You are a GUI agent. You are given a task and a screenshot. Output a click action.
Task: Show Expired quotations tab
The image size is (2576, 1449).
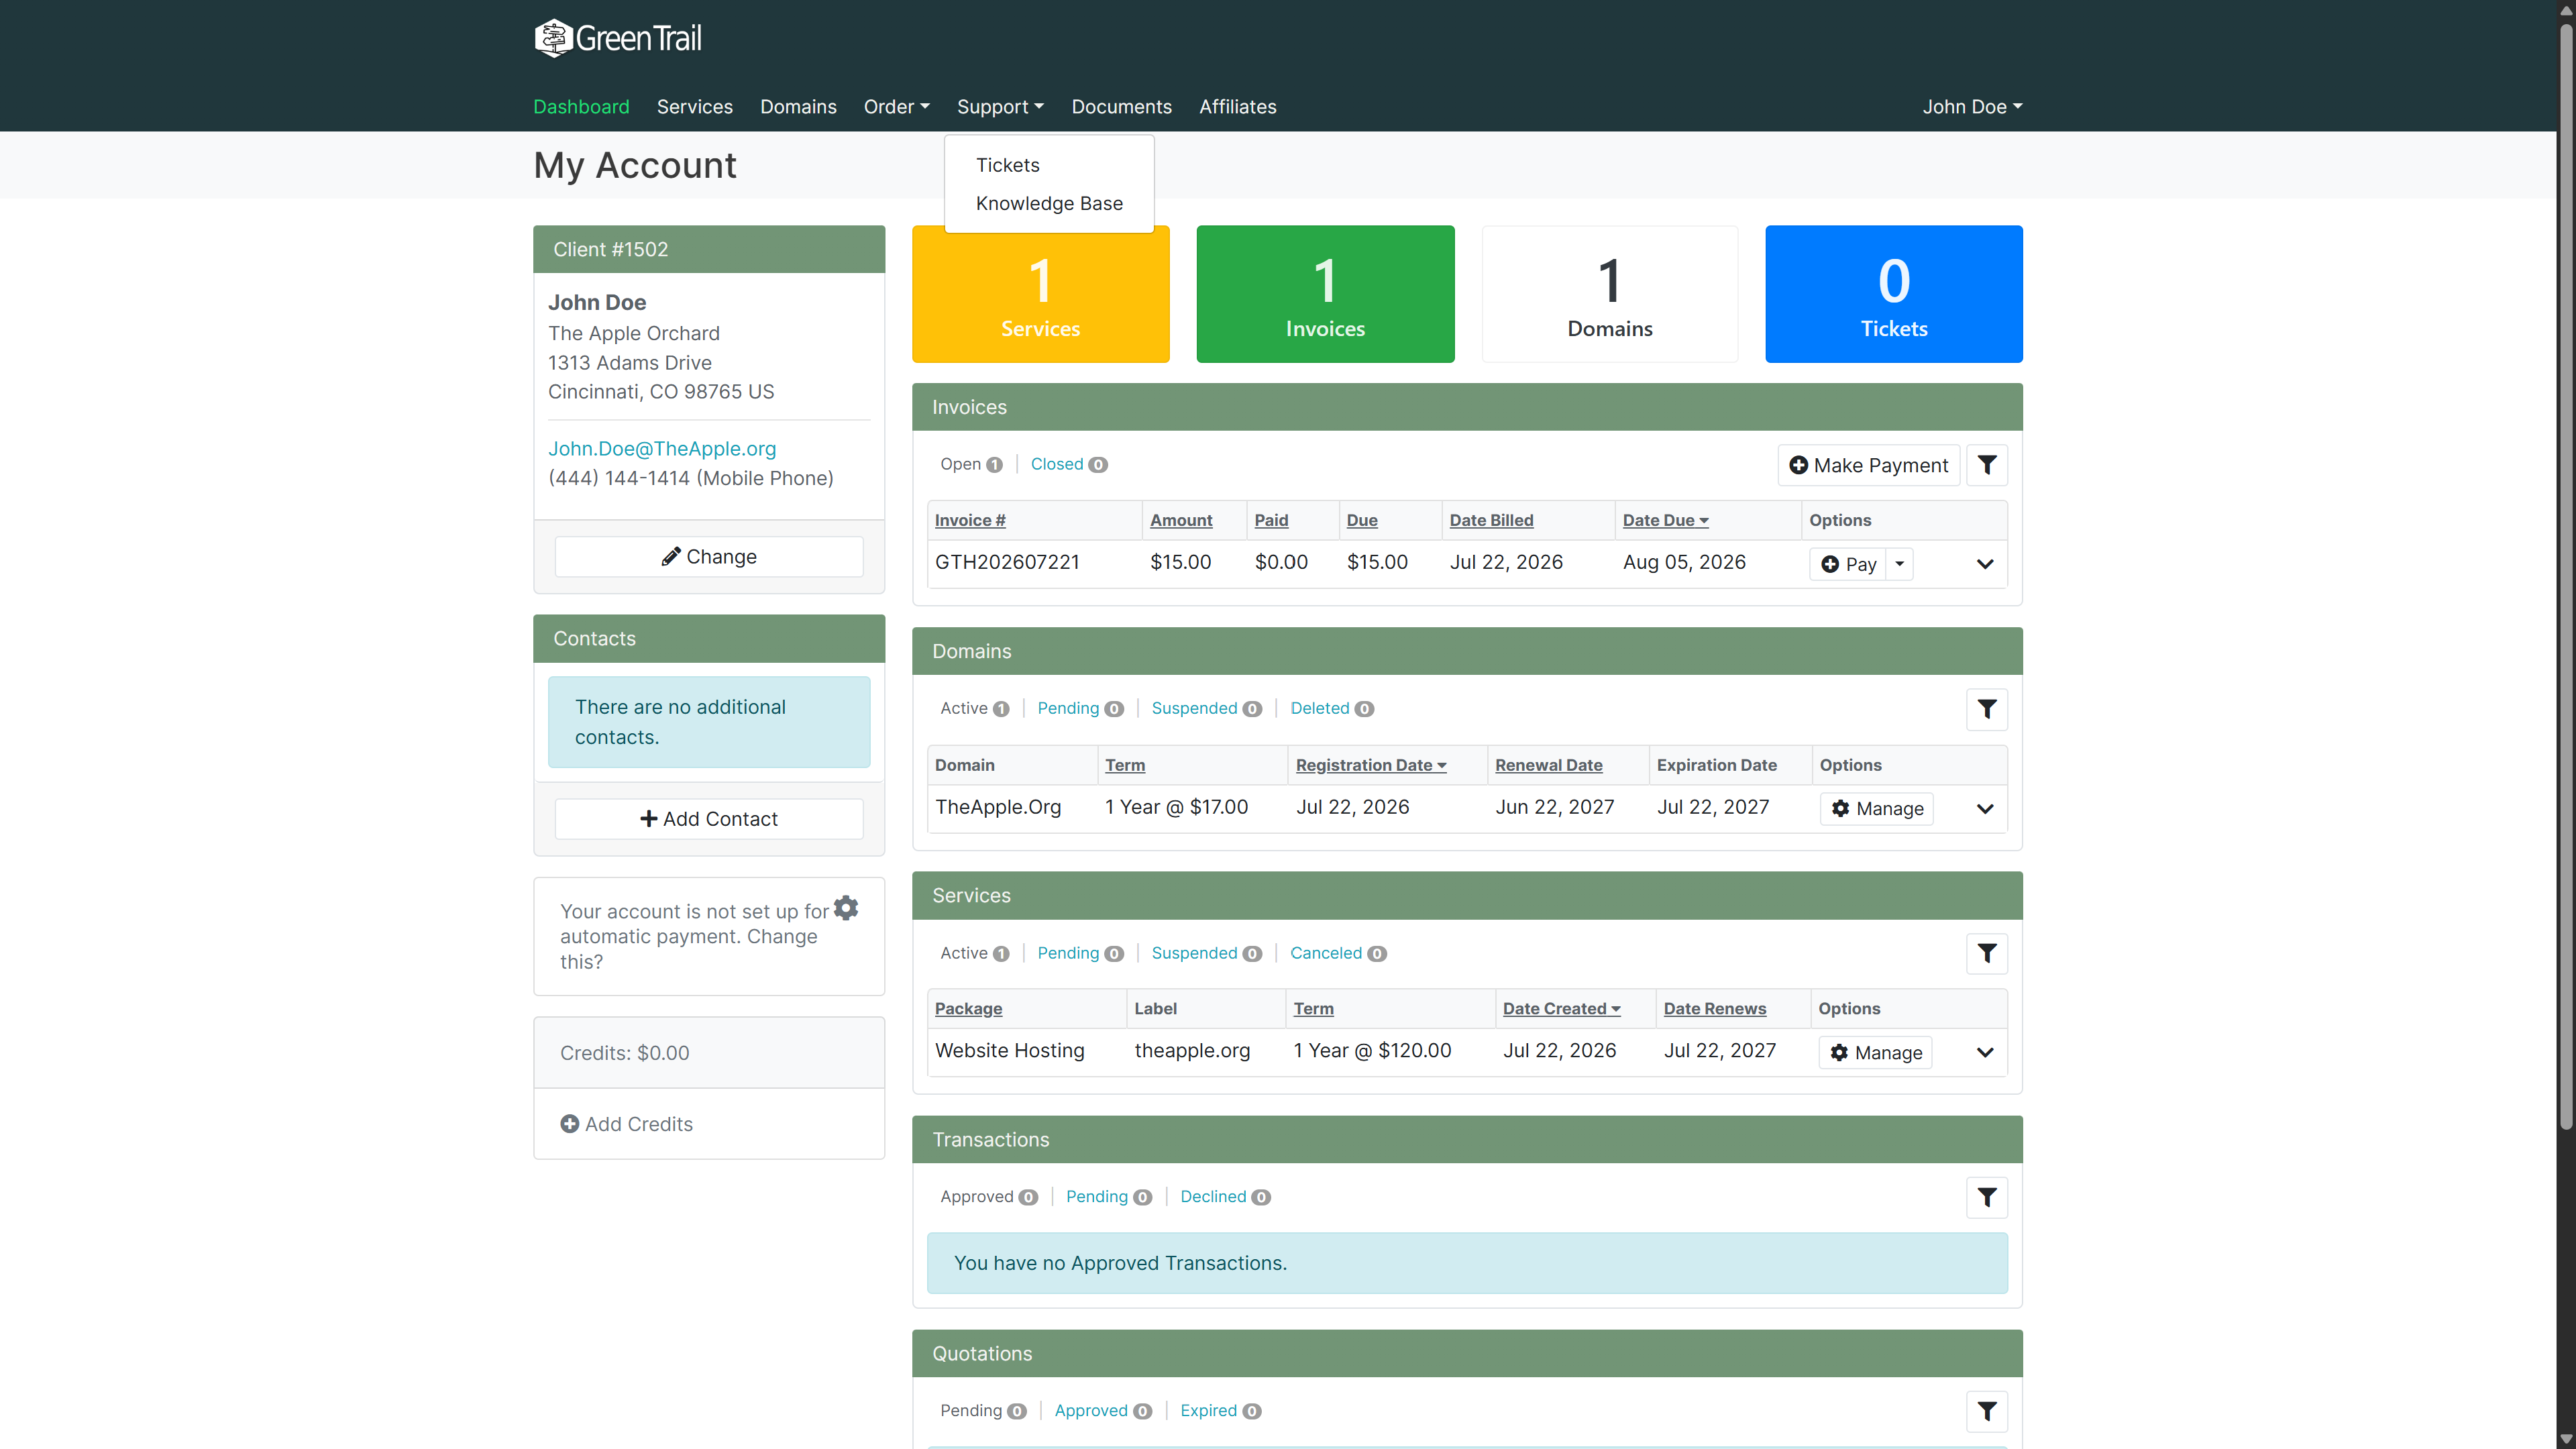coord(1220,1411)
